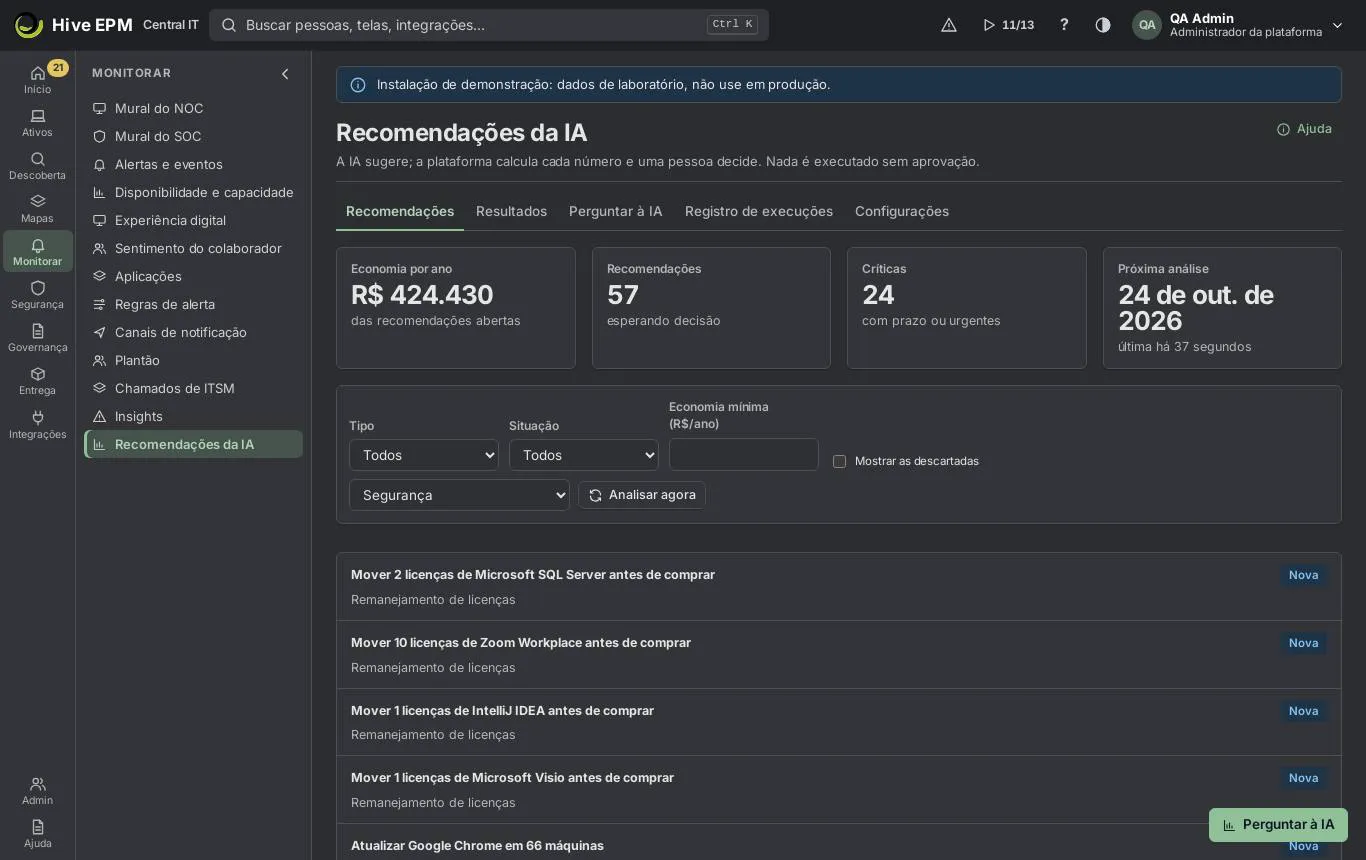This screenshot has width=1366, height=860.
Task: Toggle the dark/light theme contrast icon
Action: (x=1103, y=25)
